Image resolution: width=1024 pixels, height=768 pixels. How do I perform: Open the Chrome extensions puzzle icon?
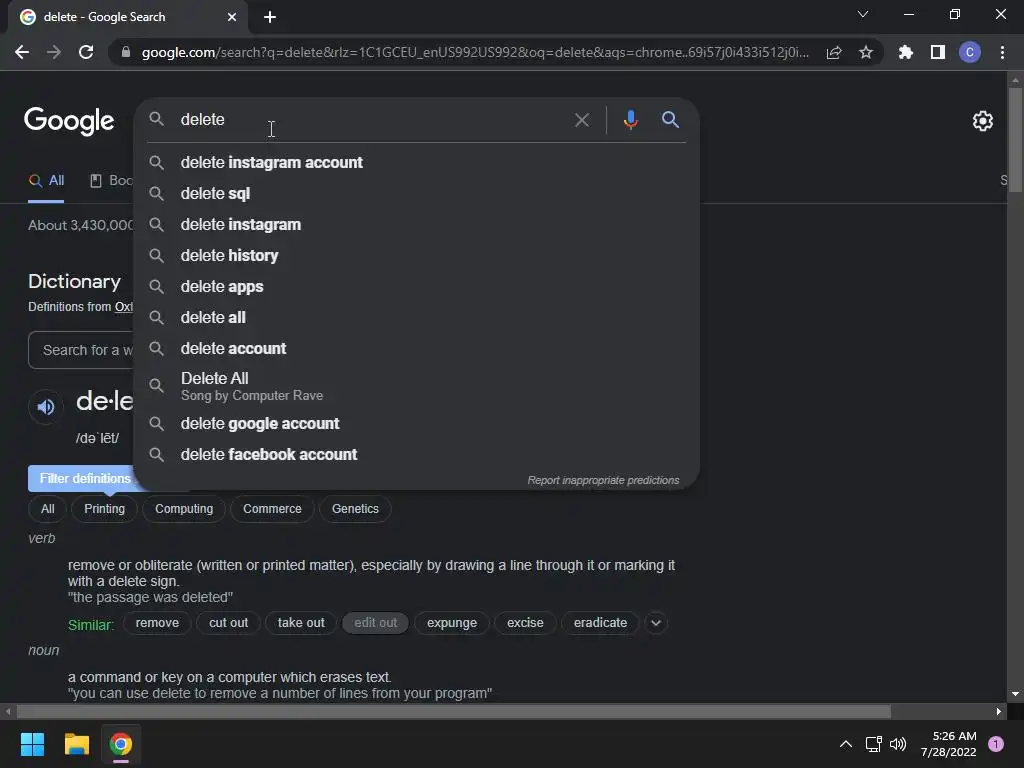pyautogui.click(x=906, y=52)
